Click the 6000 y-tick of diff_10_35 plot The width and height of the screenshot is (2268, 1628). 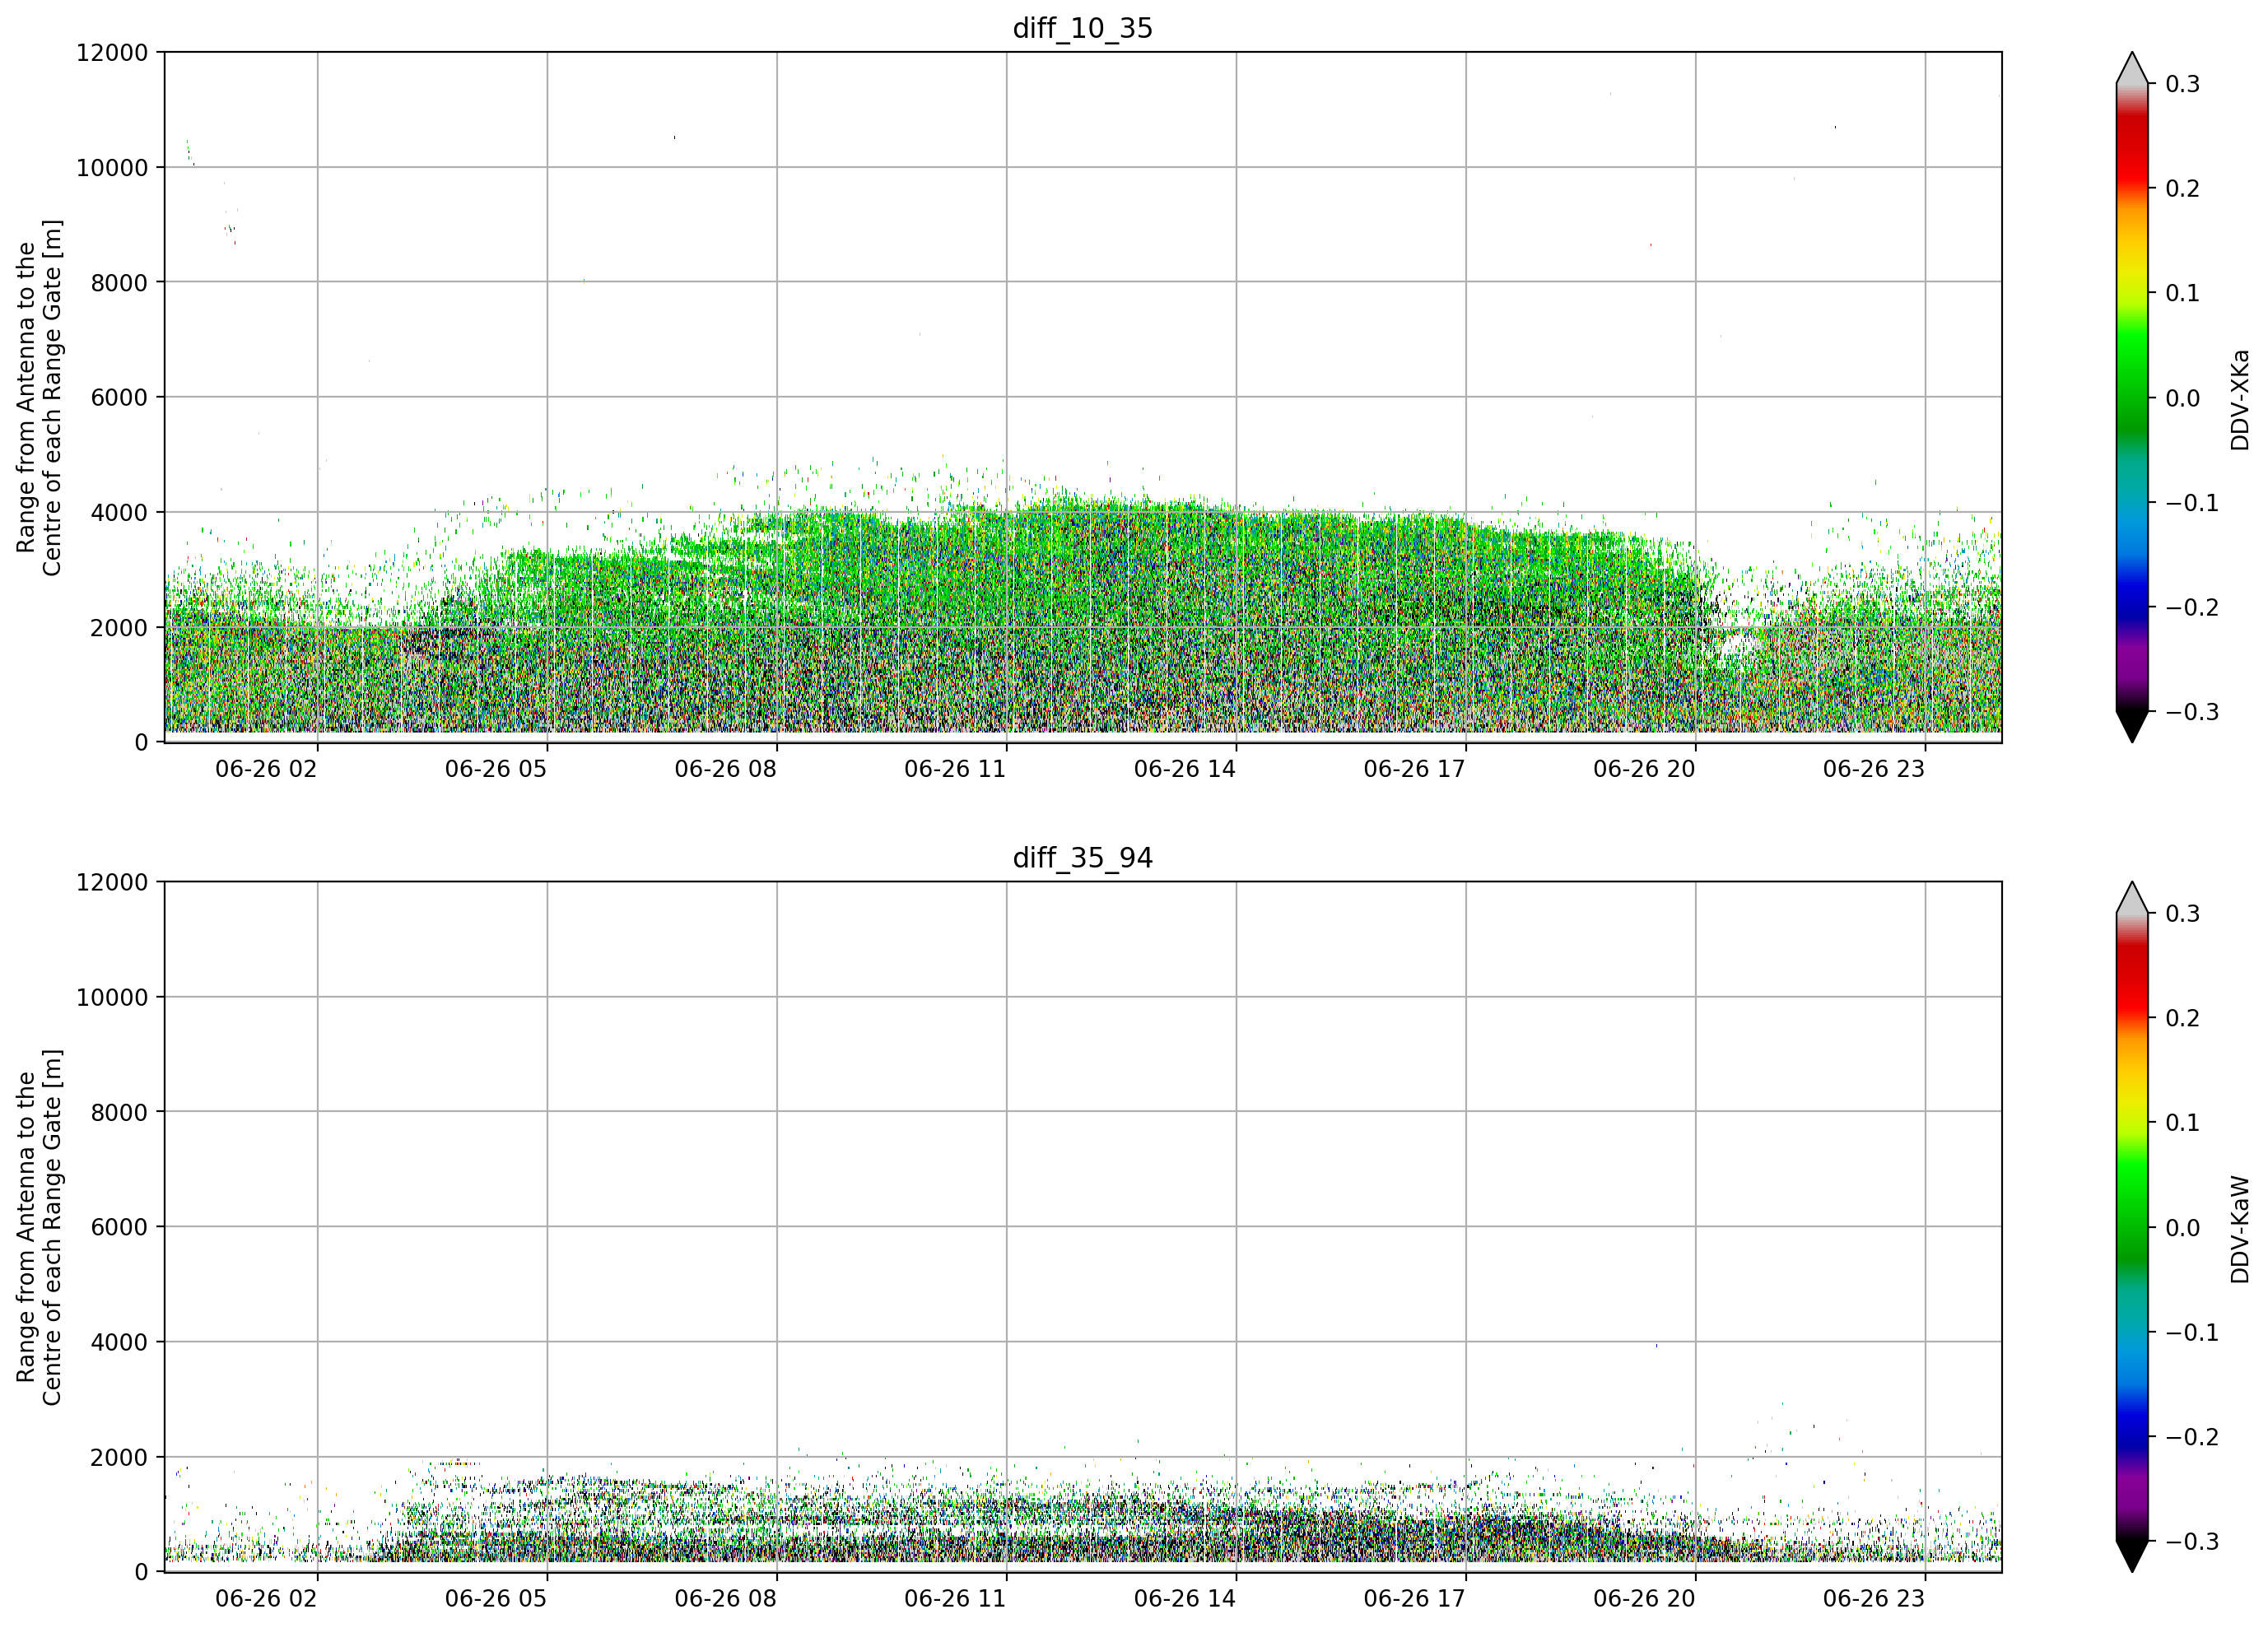click(x=119, y=397)
